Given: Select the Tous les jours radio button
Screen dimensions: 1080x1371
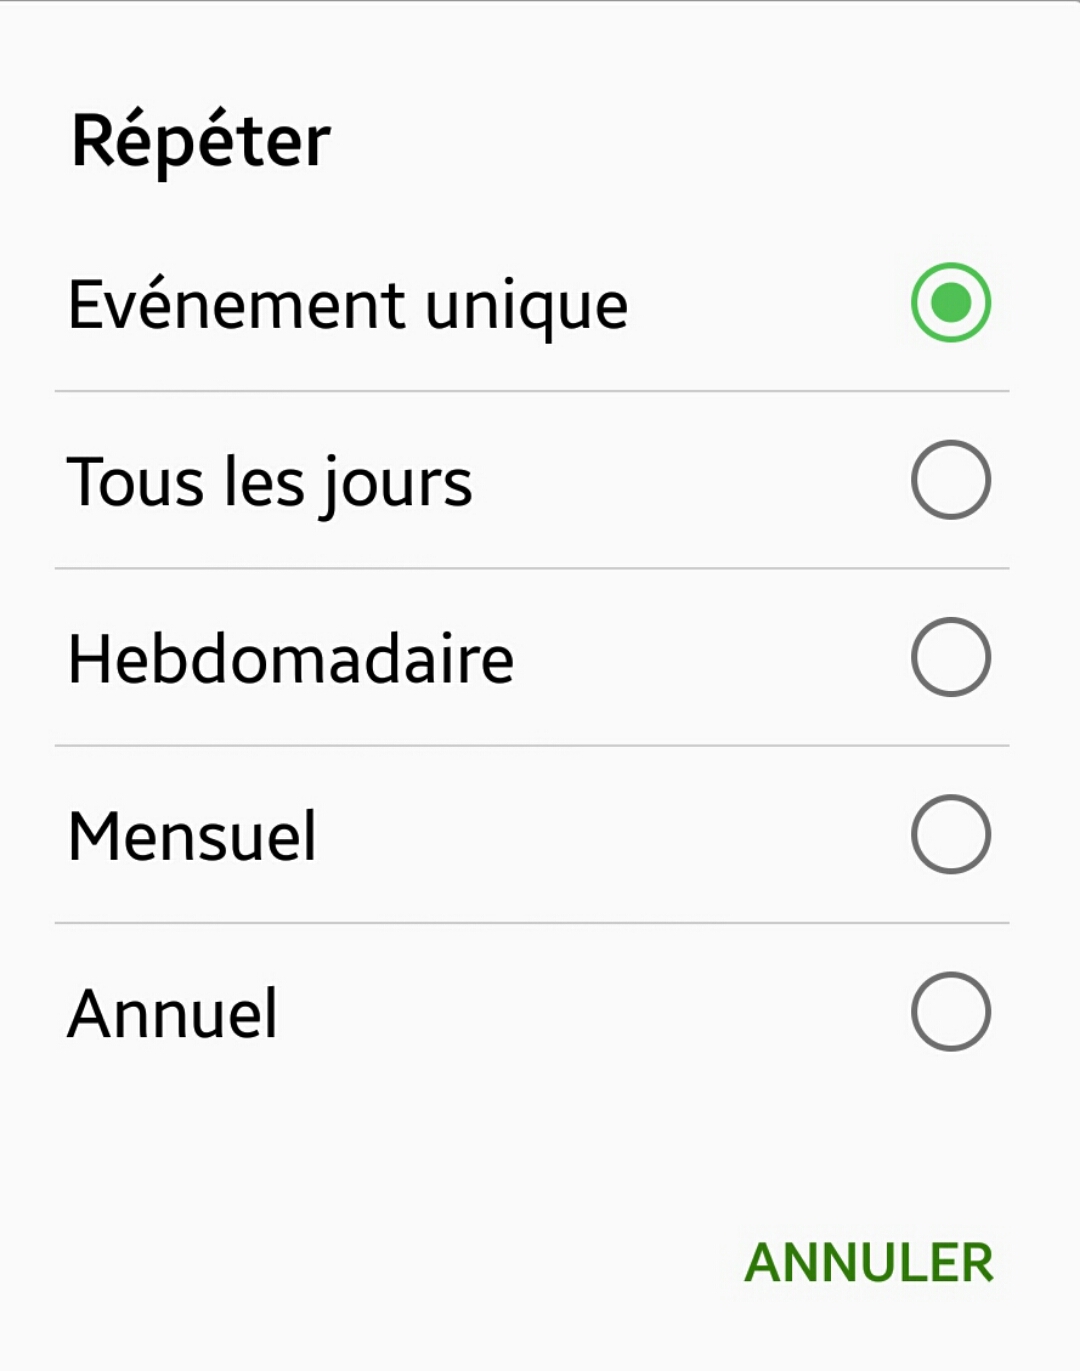Looking at the screenshot, I should (x=950, y=480).
